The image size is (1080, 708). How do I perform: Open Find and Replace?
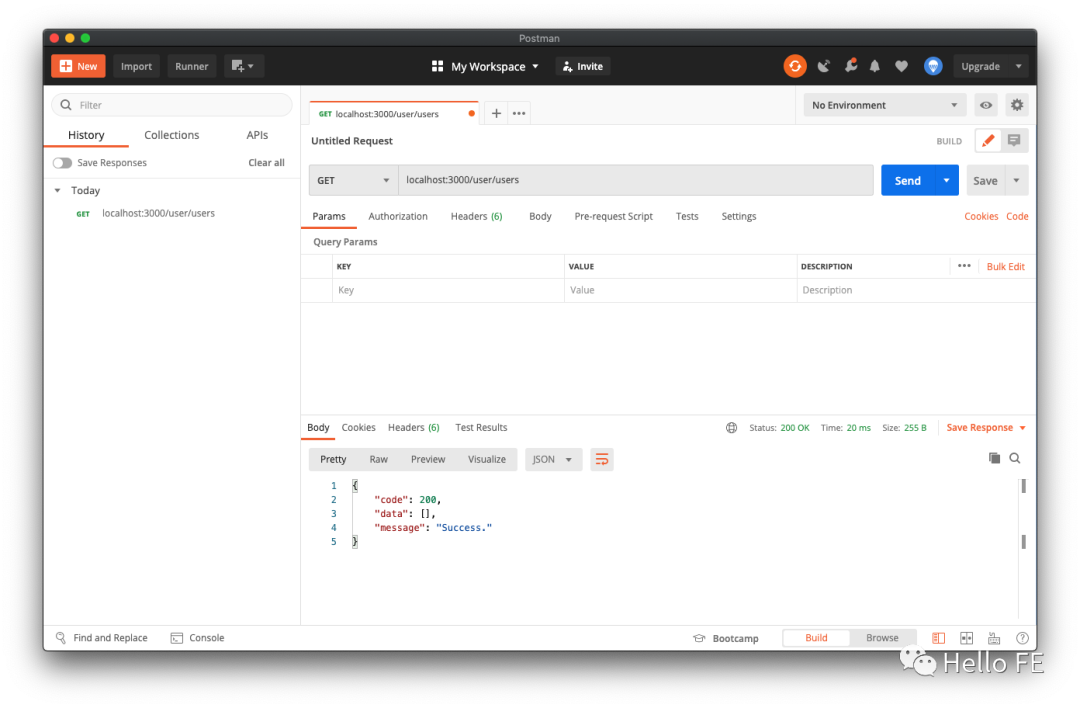click(101, 638)
